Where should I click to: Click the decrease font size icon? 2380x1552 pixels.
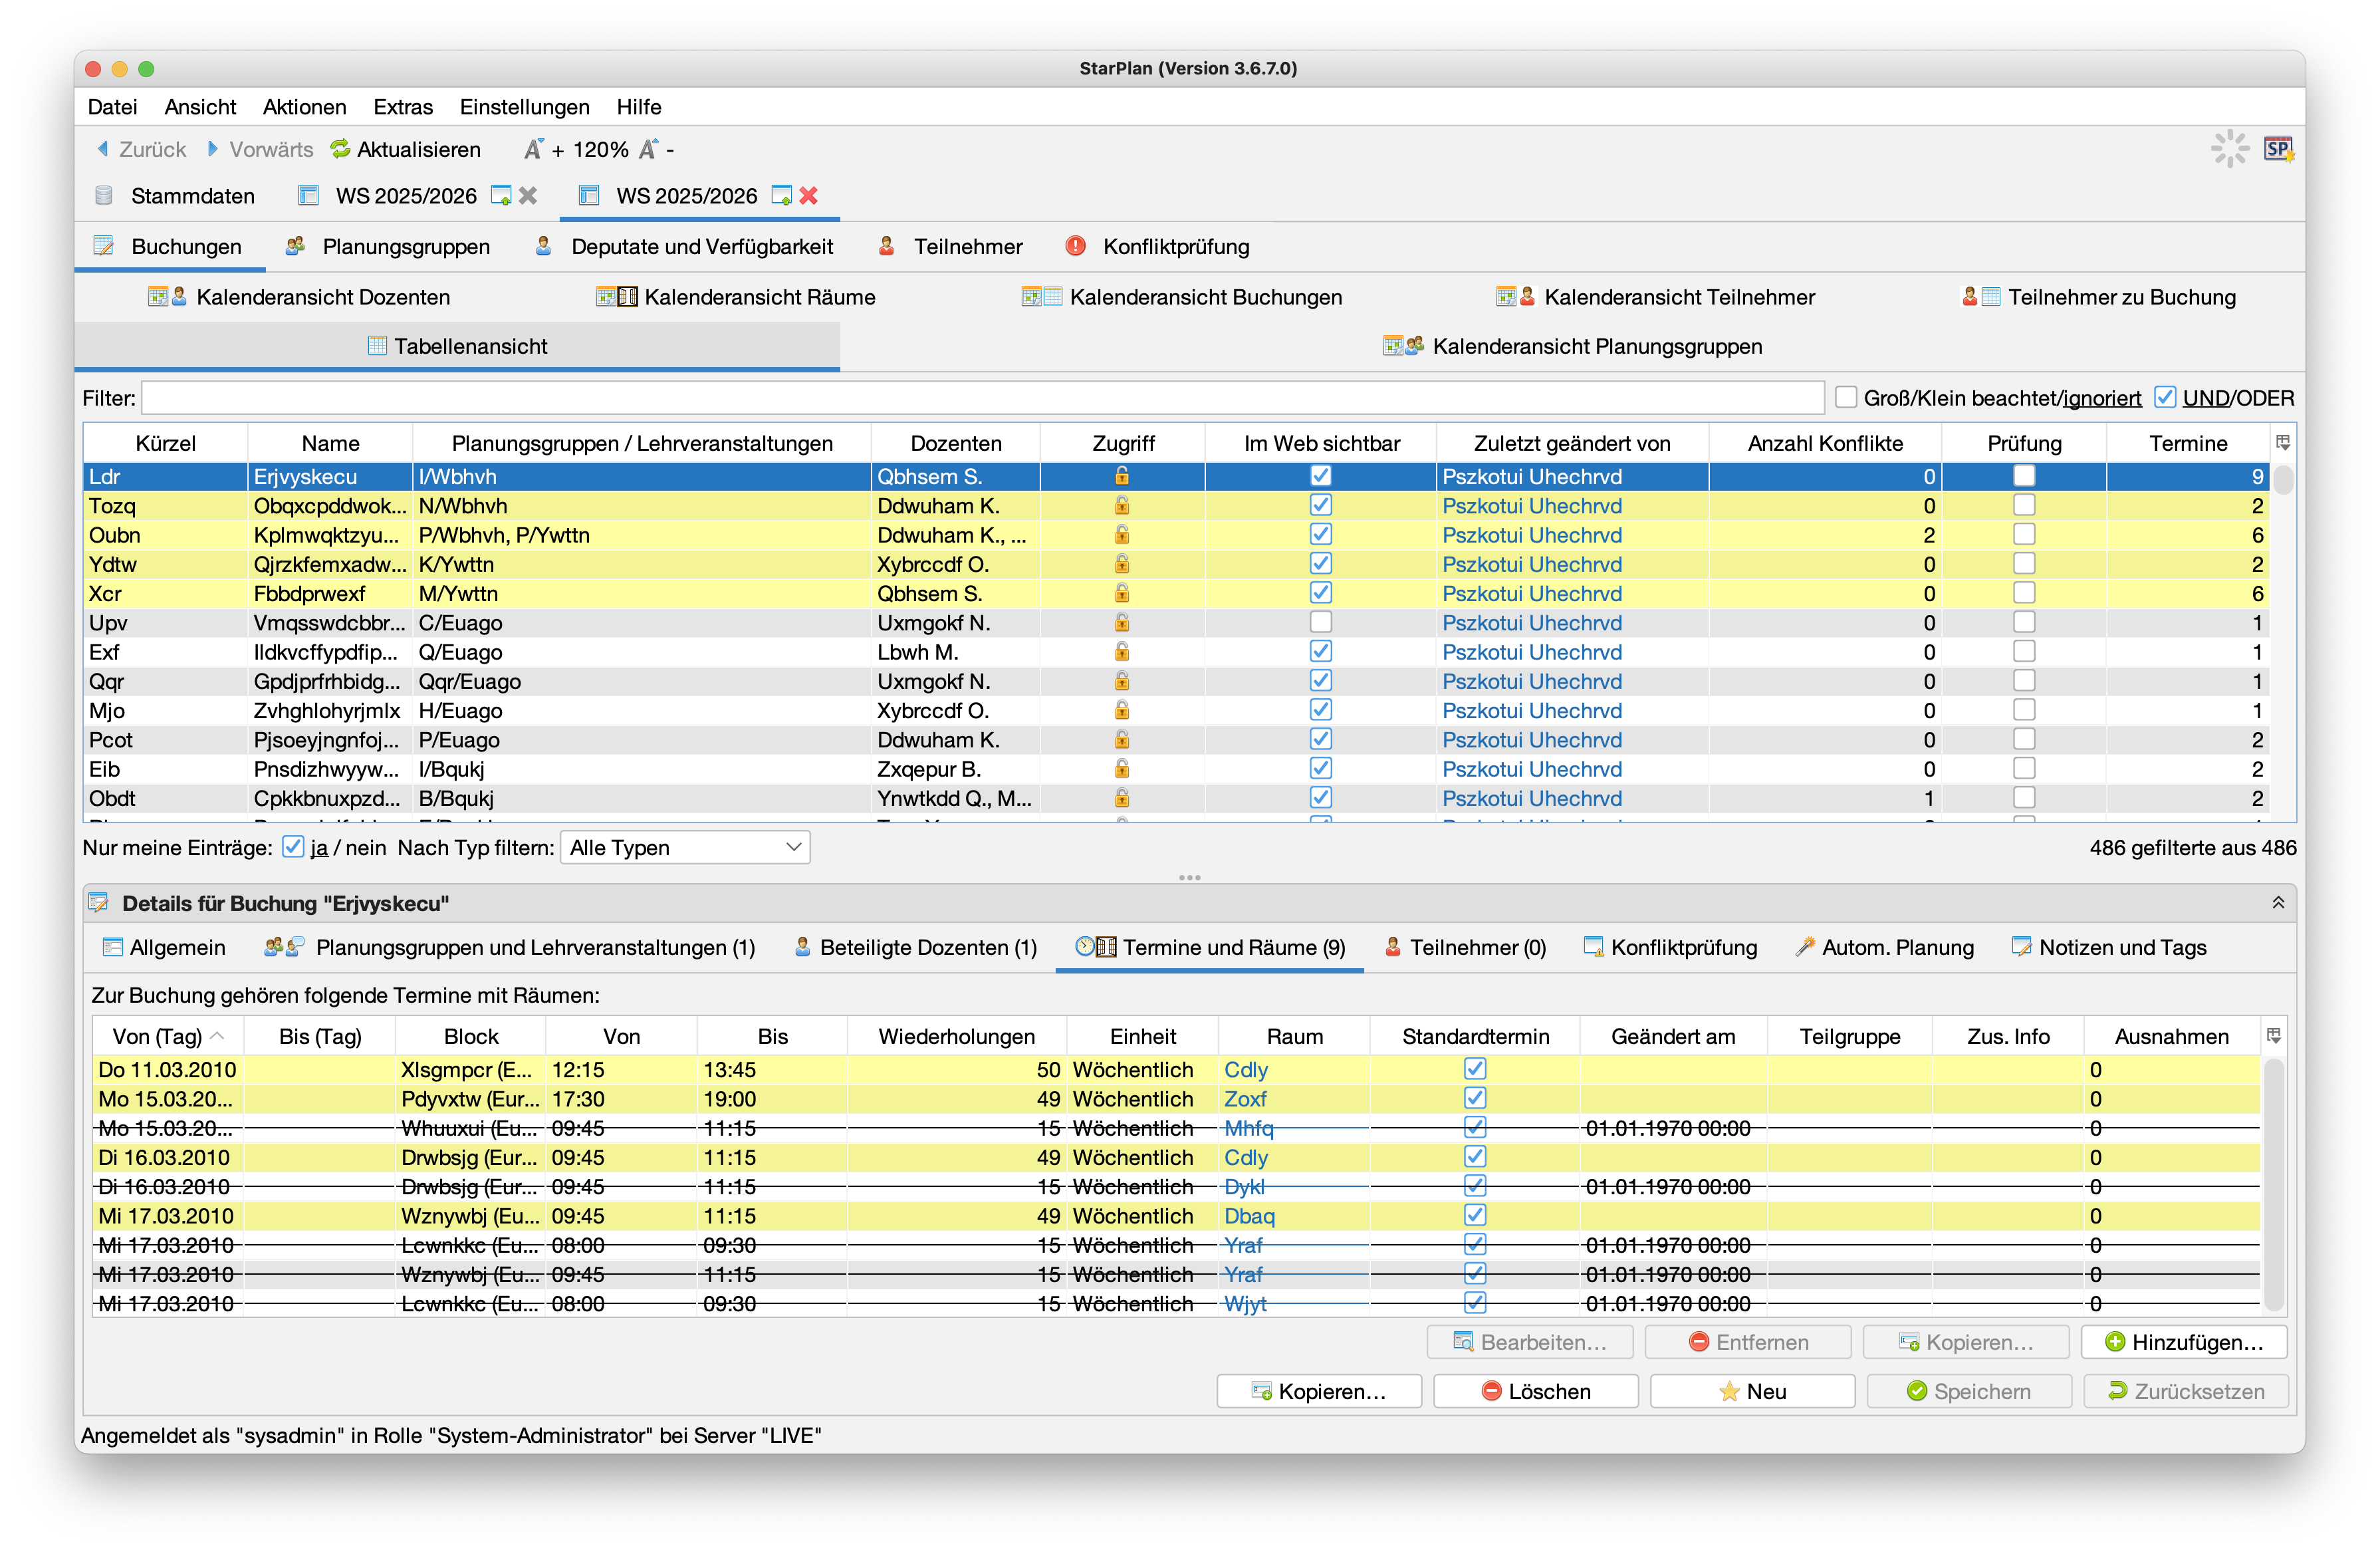[x=648, y=149]
